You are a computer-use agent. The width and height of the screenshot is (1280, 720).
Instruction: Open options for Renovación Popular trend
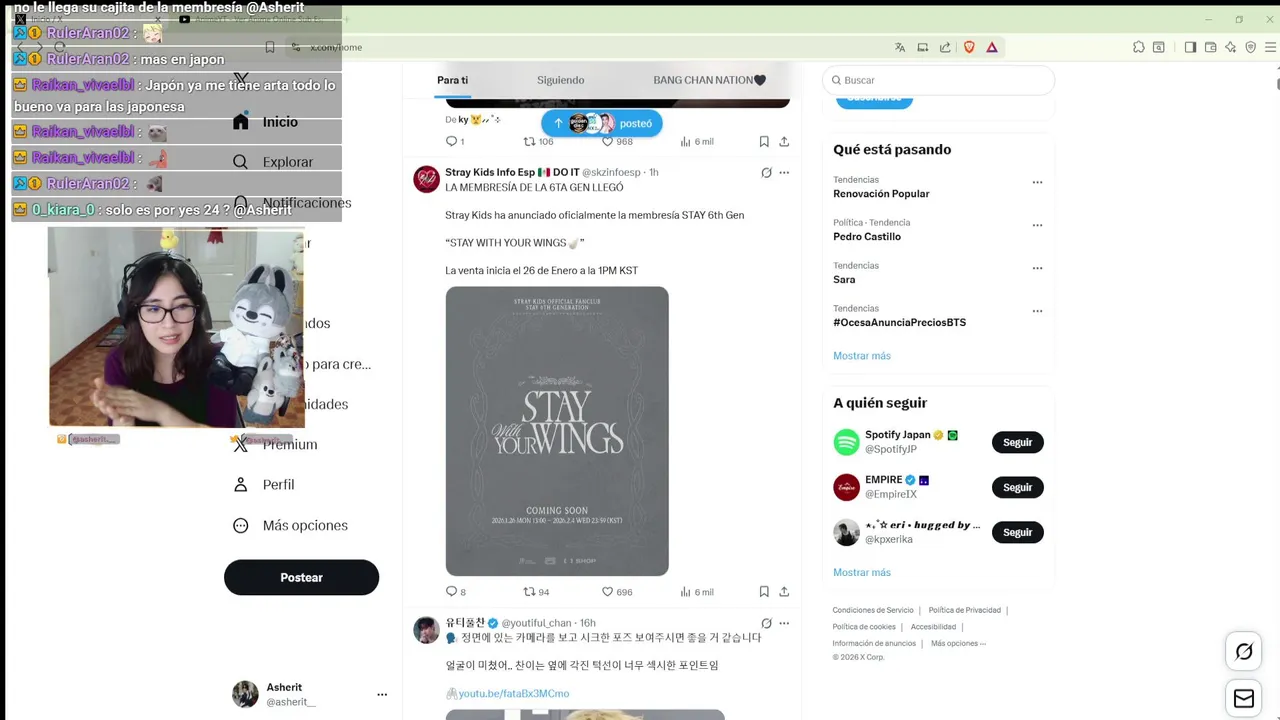point(1037,182)
